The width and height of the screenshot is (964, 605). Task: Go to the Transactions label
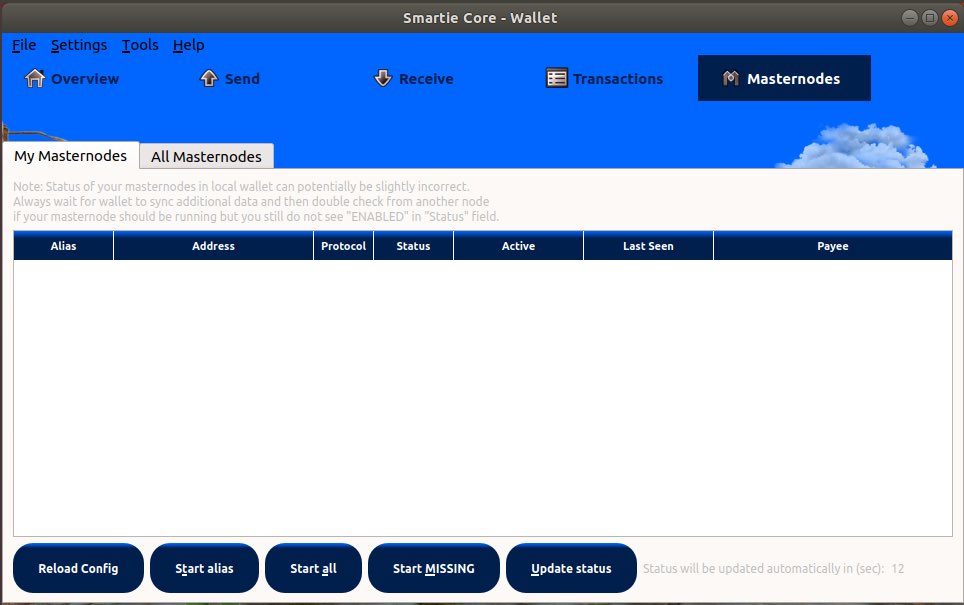coord(618,79)
